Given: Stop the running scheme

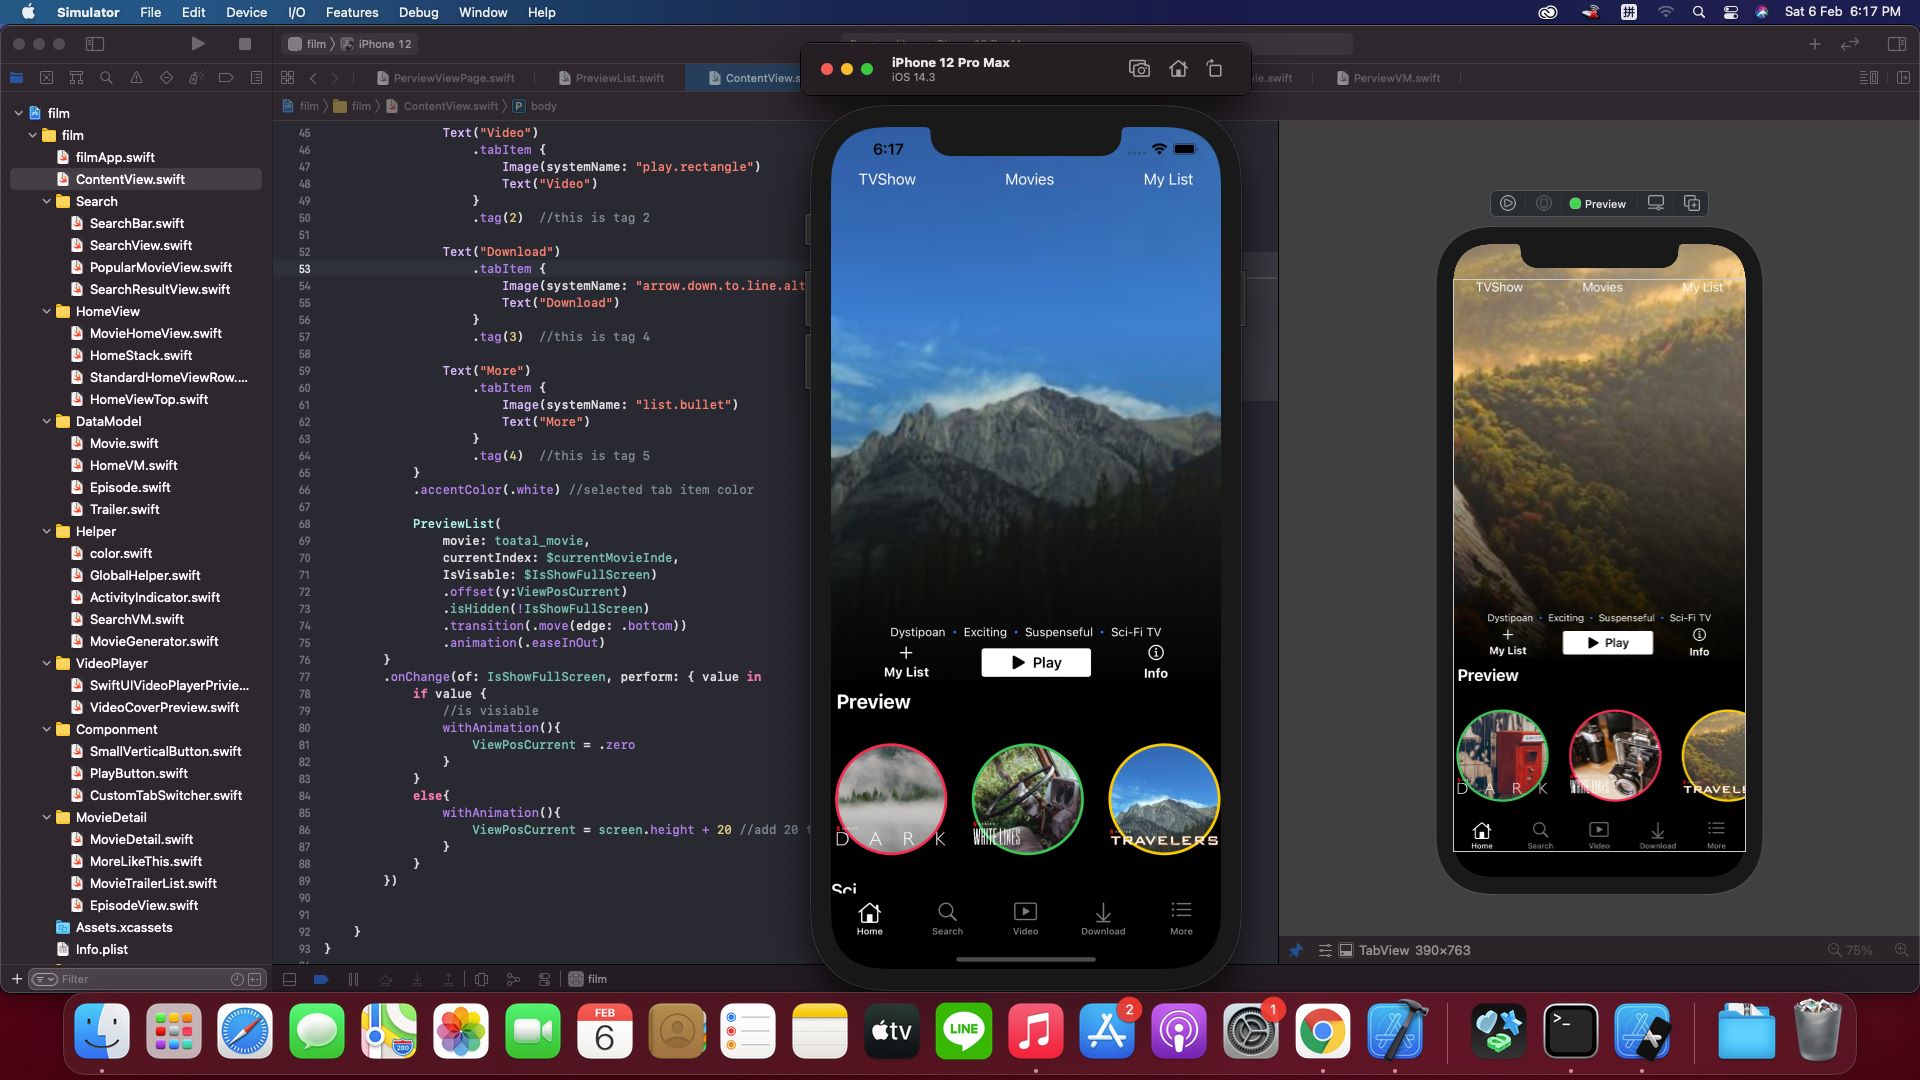Looking at the screenshot, I should (245, 44).
